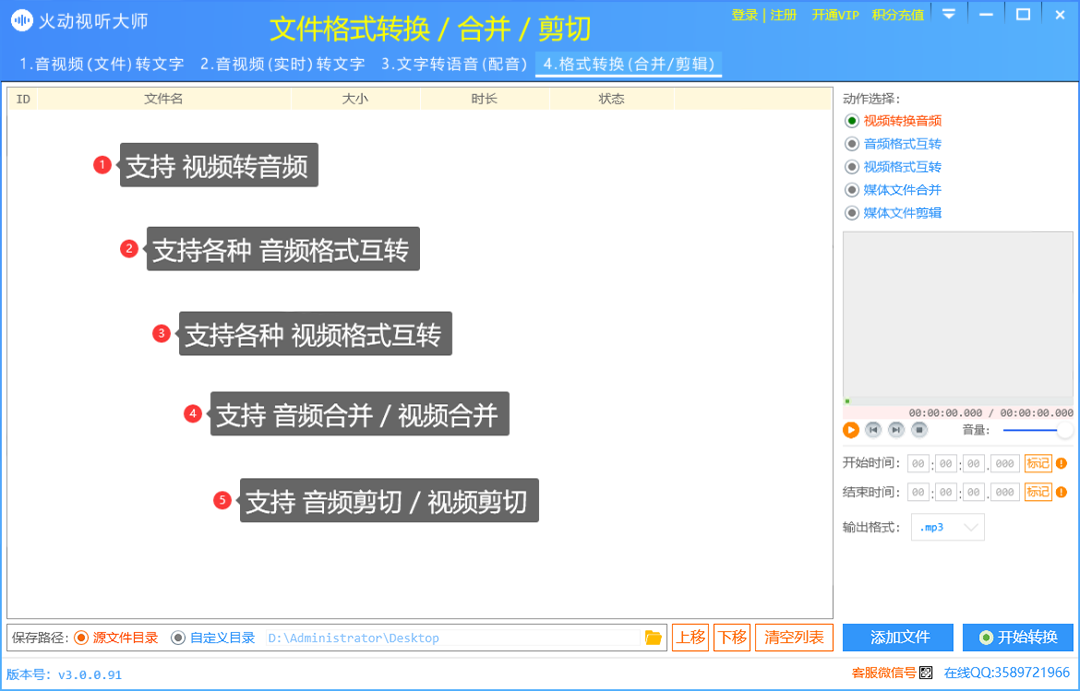Open the 输出格式 .mp3 dropdown
This screenshot has height=691, width=1080.
click(948, 528)
